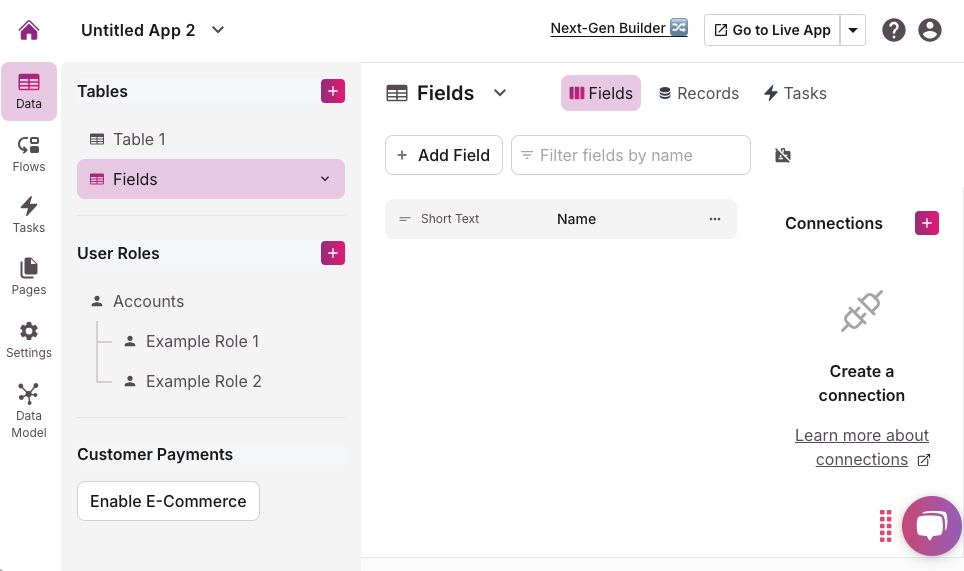Click the help question mark icon
The width and height of the screenshot is (964, 571).
(x=894, y=30)
